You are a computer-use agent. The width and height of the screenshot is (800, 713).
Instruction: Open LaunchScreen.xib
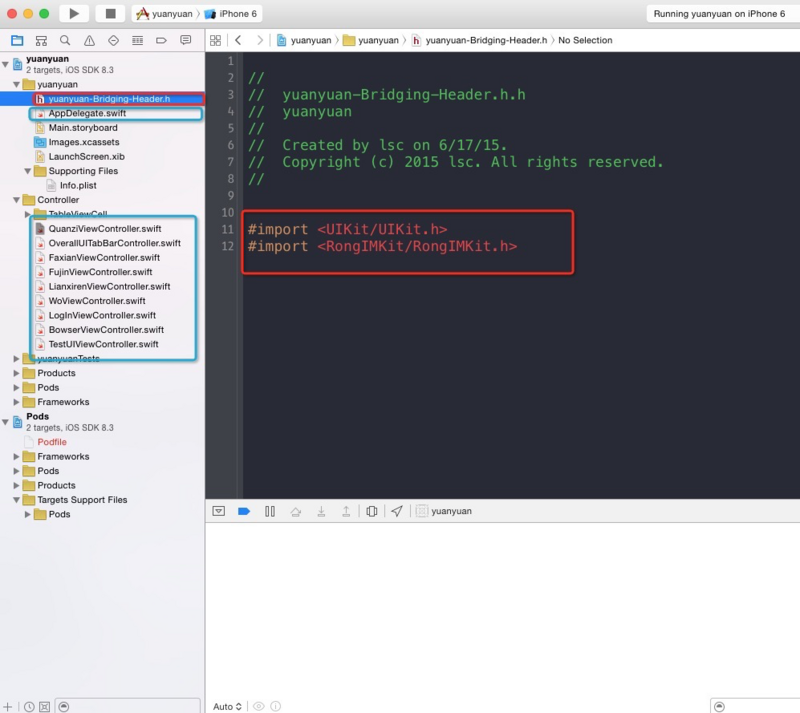click(102, 157)
